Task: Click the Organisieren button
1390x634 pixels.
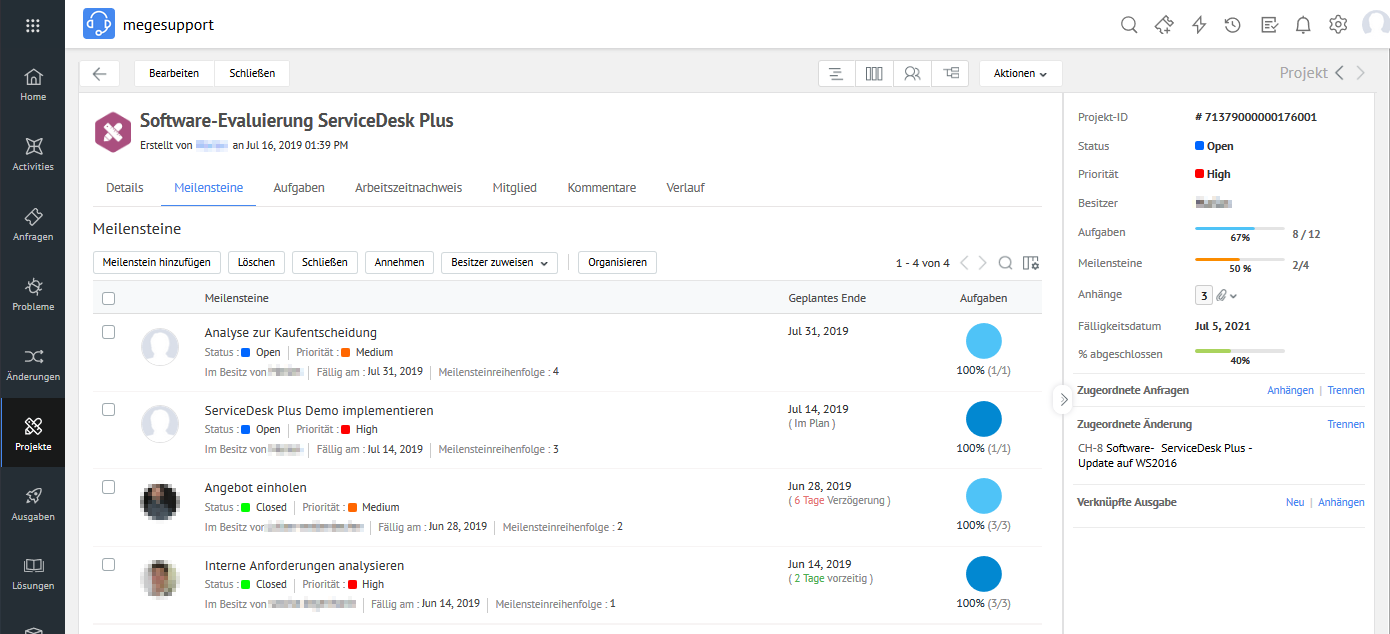Action: 617,262
